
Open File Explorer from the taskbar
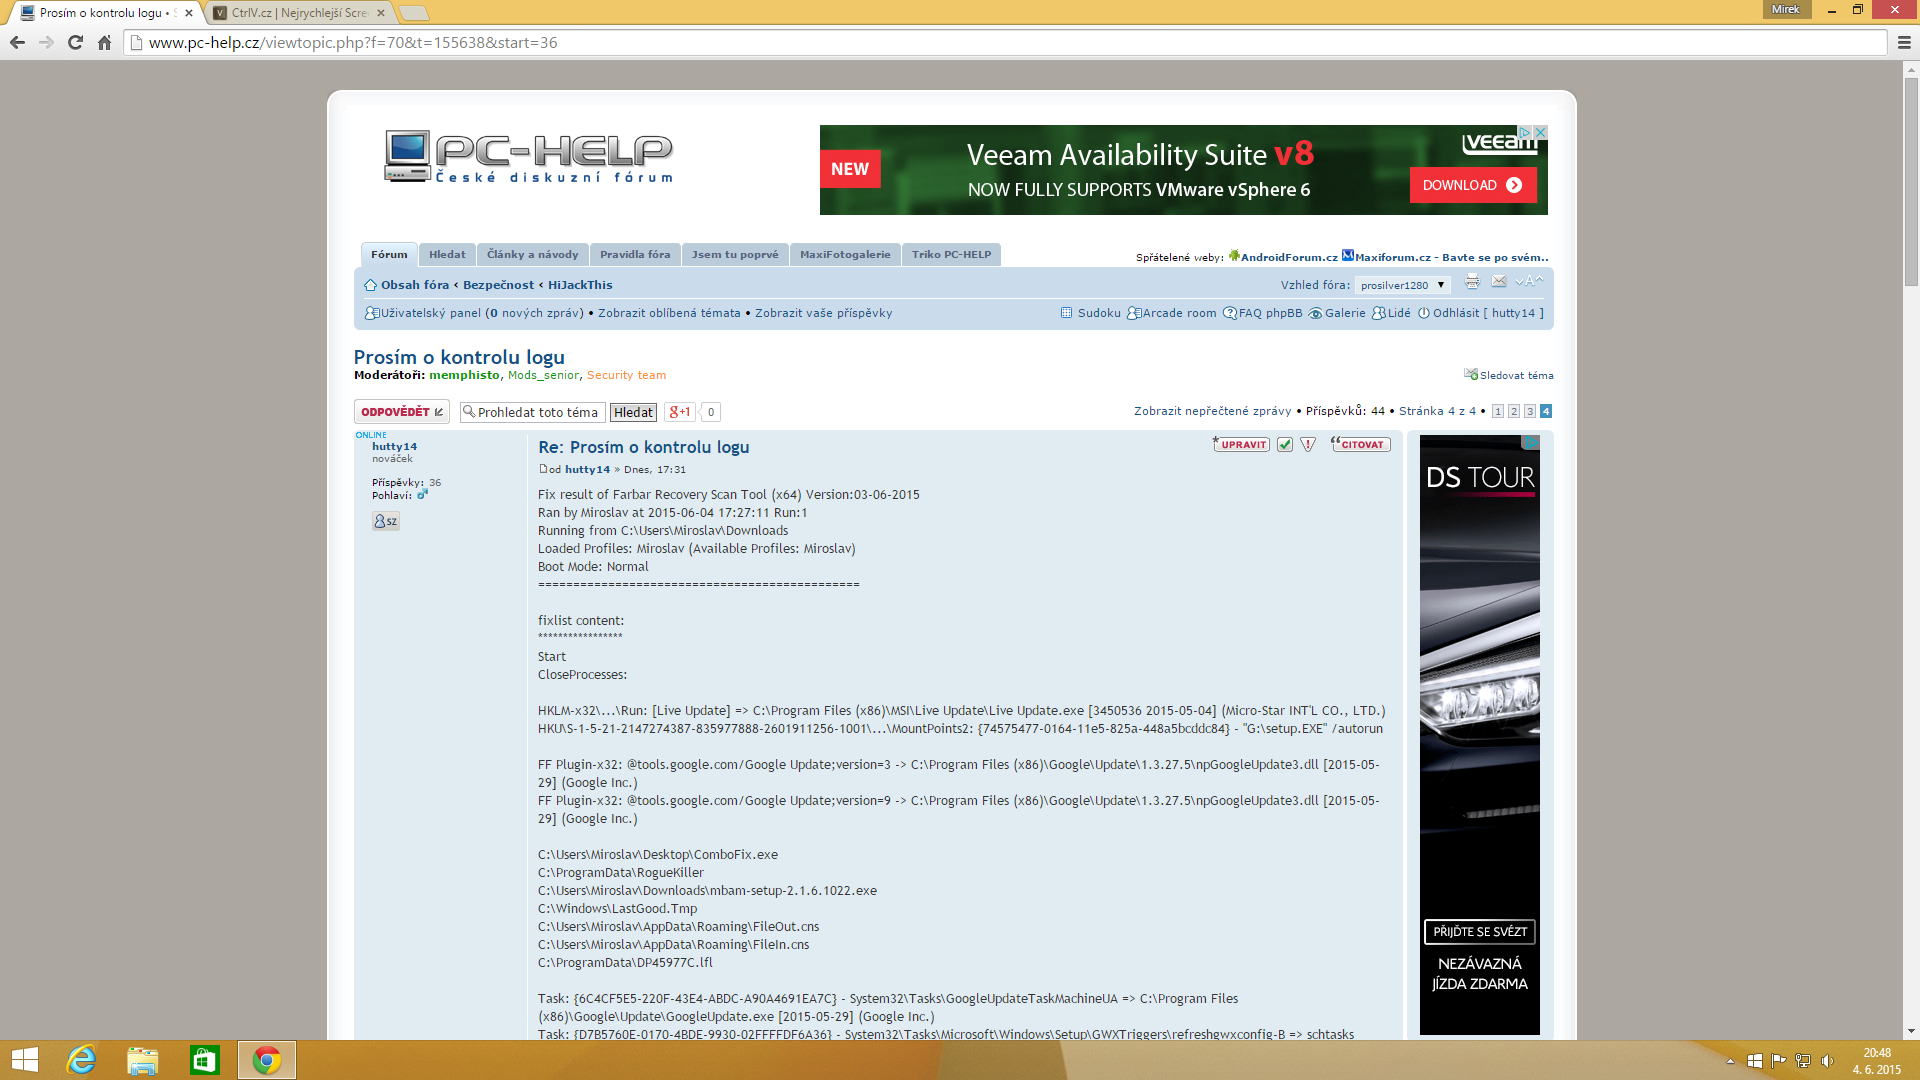143,1060
